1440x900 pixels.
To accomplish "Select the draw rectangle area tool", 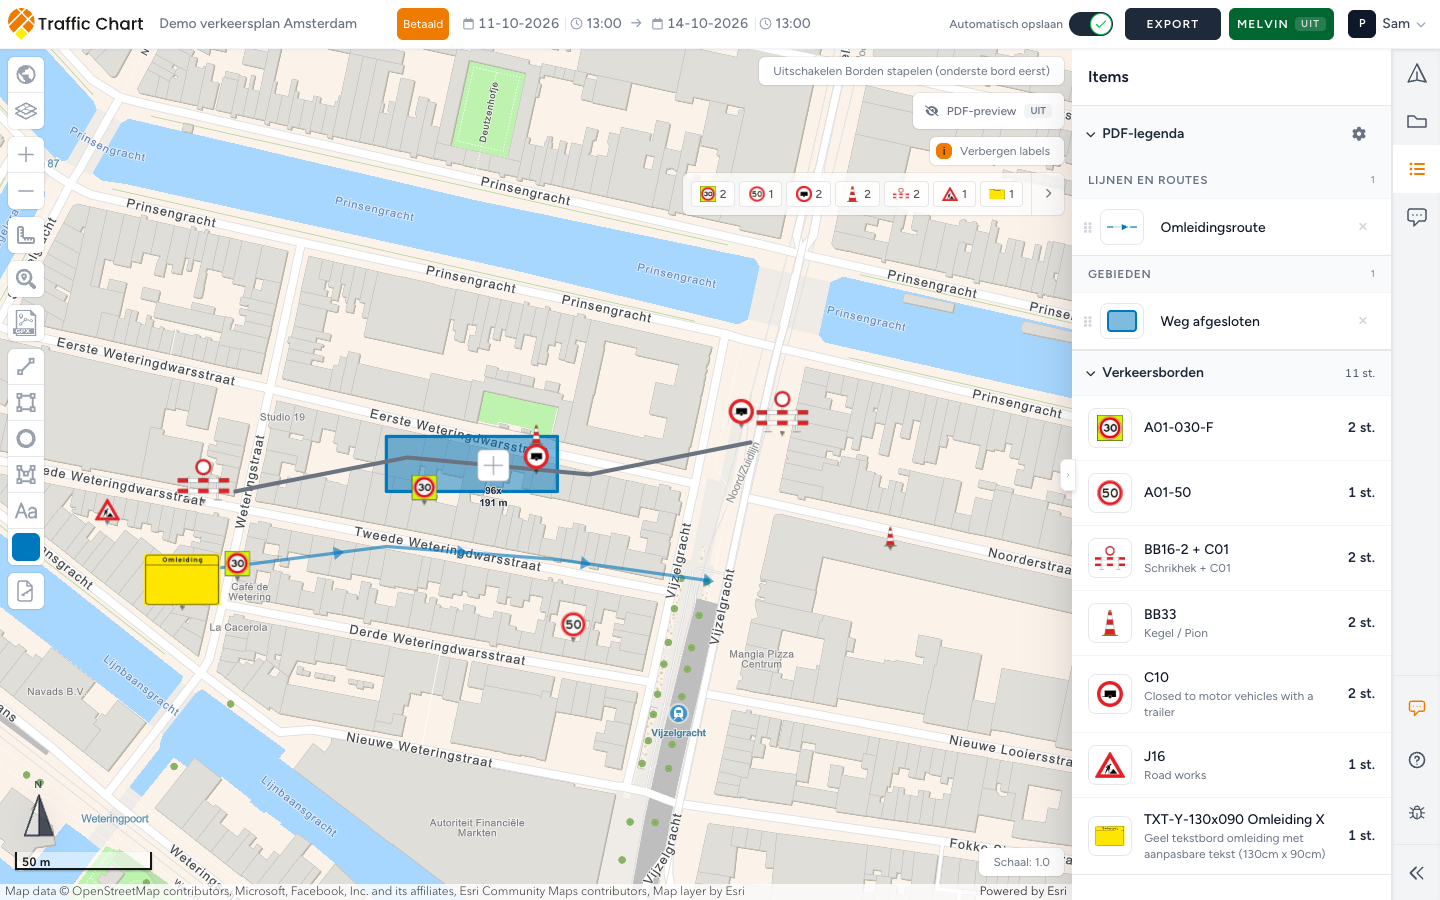I will 26,403.
